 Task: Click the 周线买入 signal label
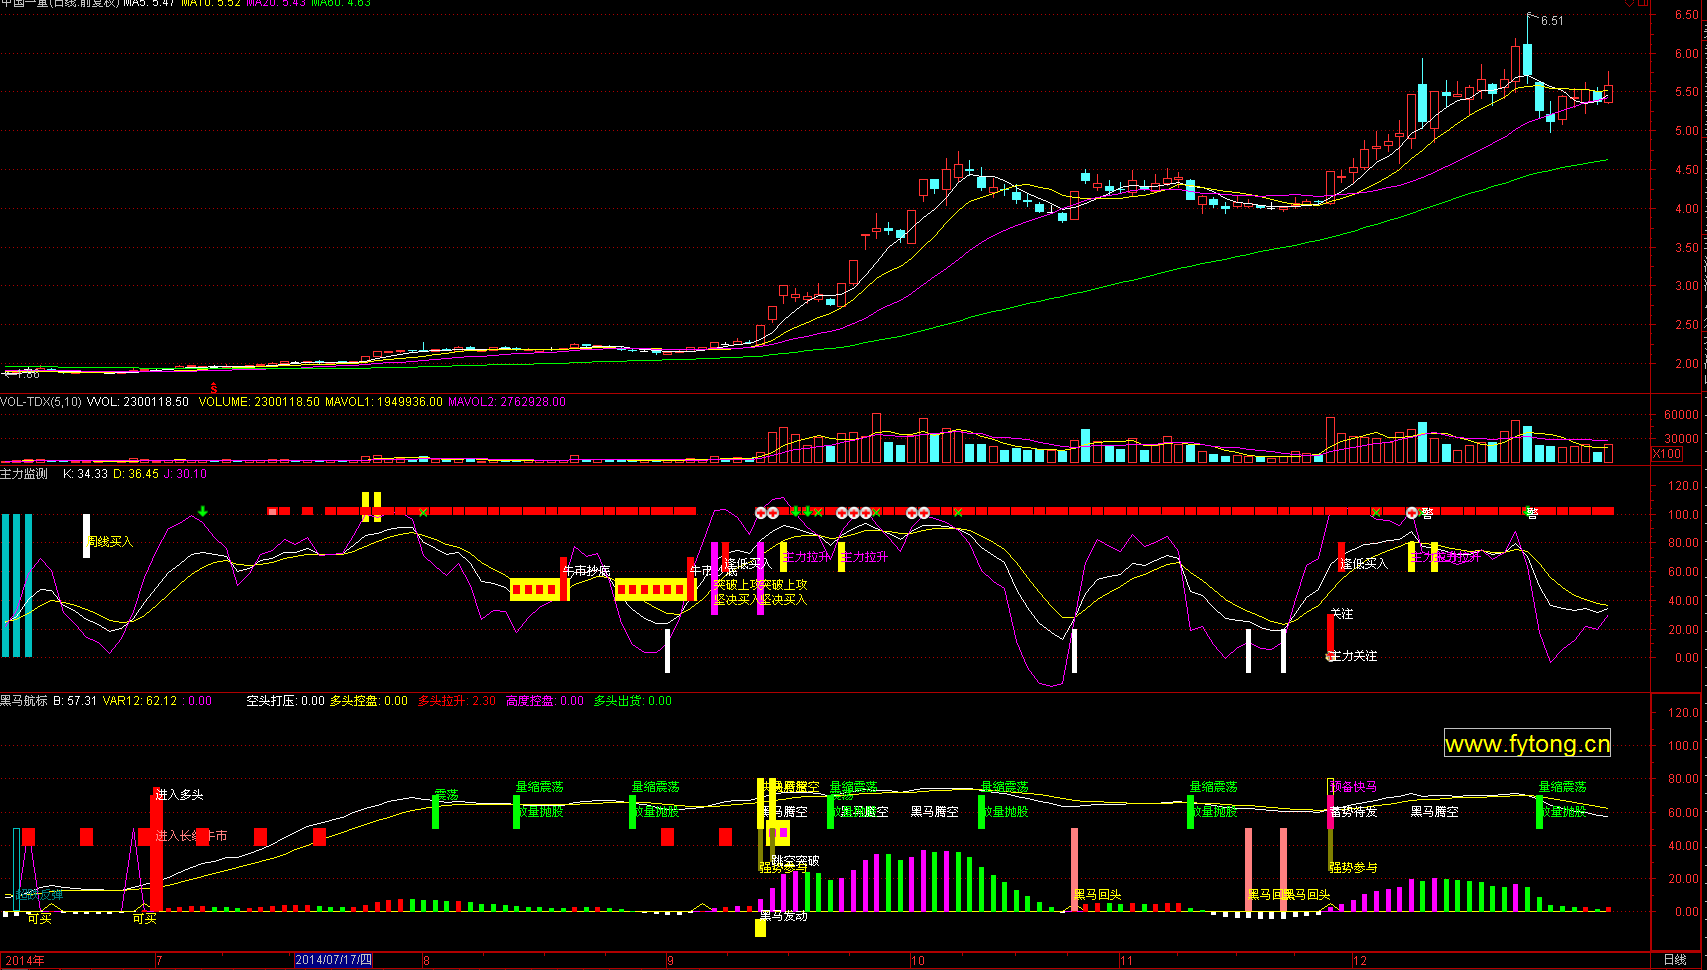point(110,542)
